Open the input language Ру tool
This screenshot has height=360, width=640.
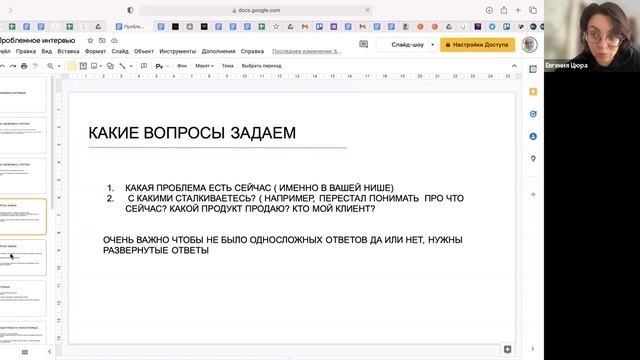159,66
